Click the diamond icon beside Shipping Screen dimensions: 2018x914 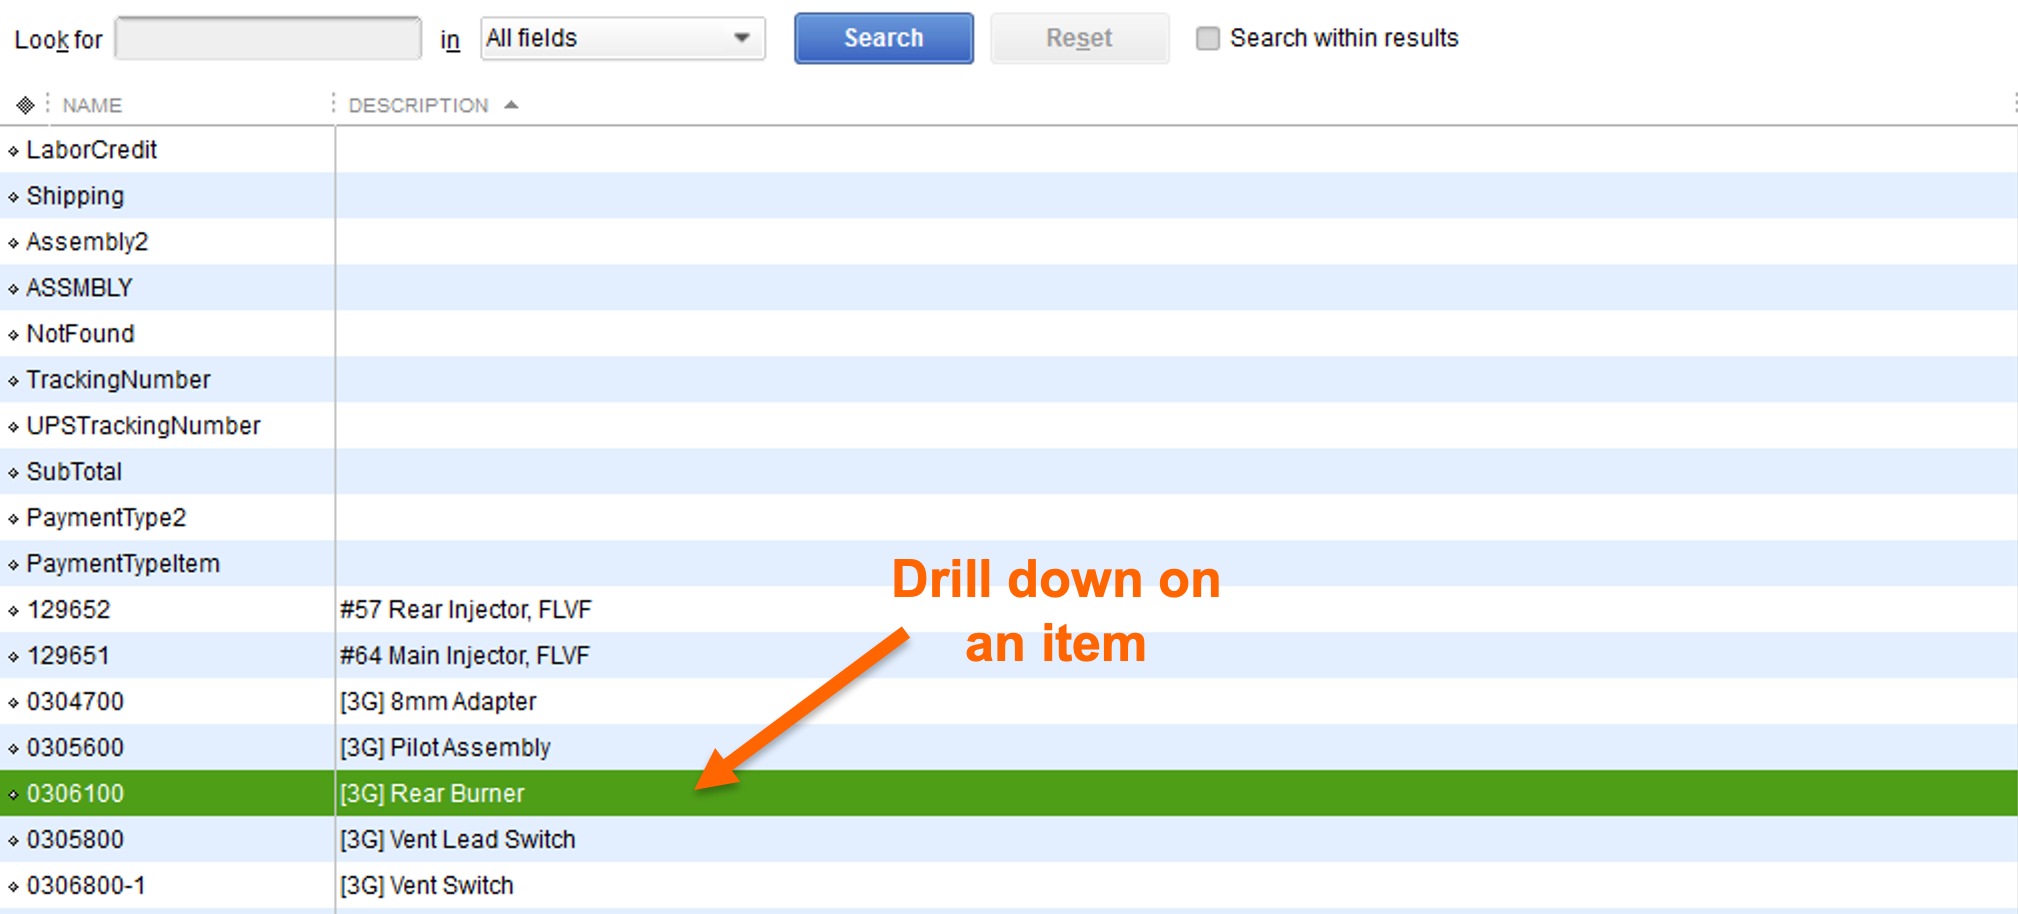click(13, 197)
